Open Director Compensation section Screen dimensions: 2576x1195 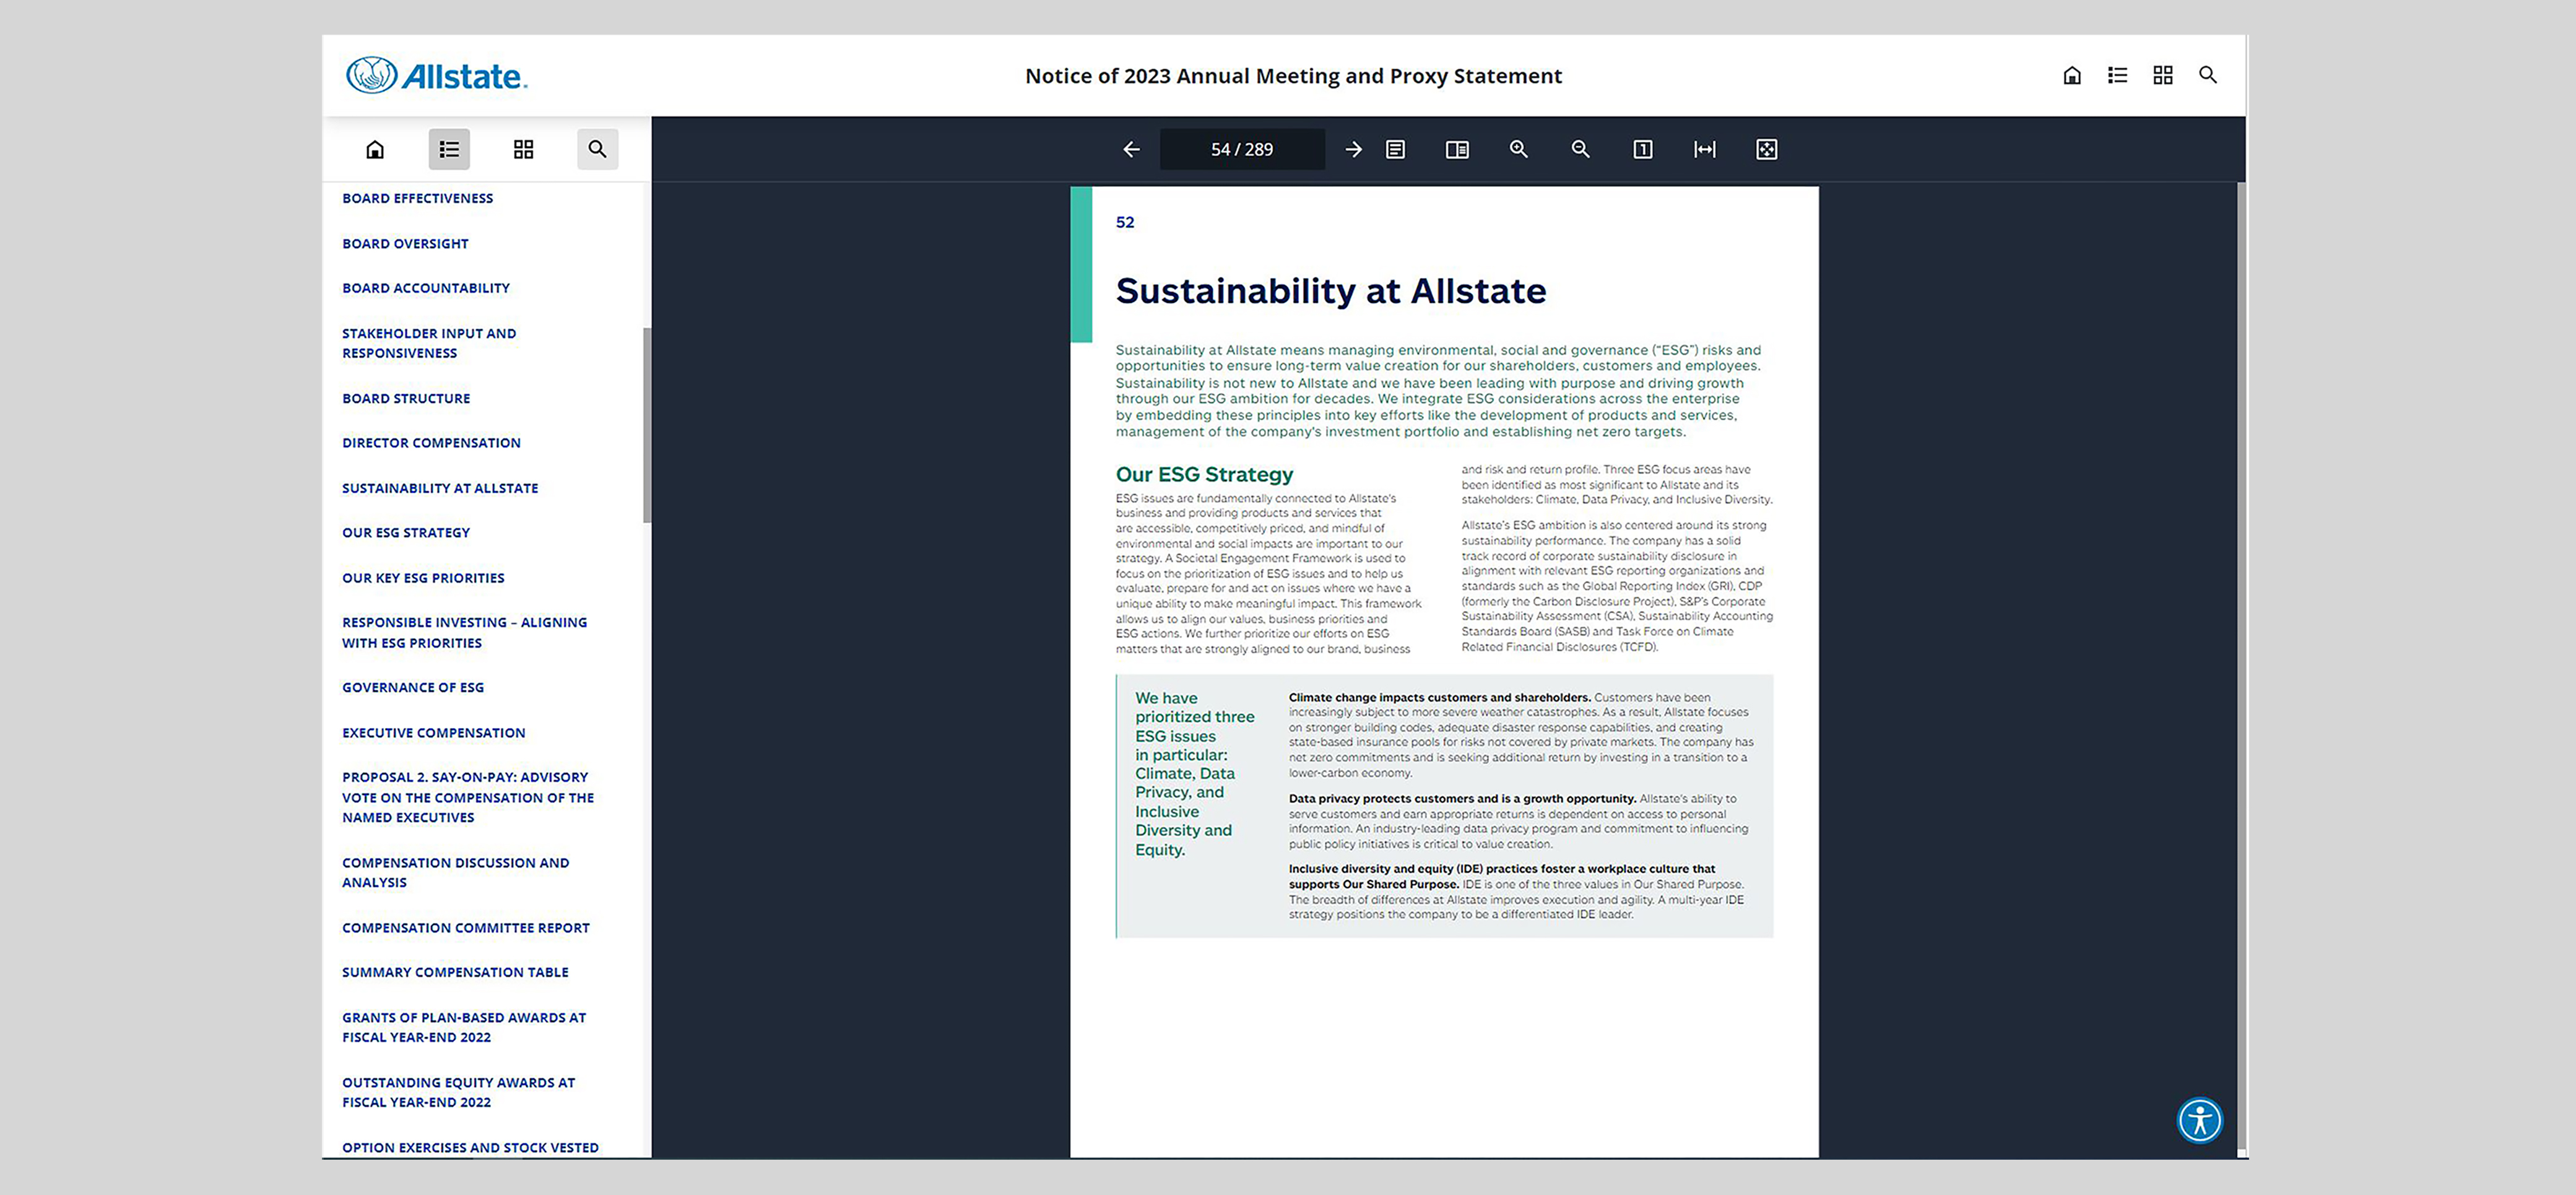[x=431, y=443]
